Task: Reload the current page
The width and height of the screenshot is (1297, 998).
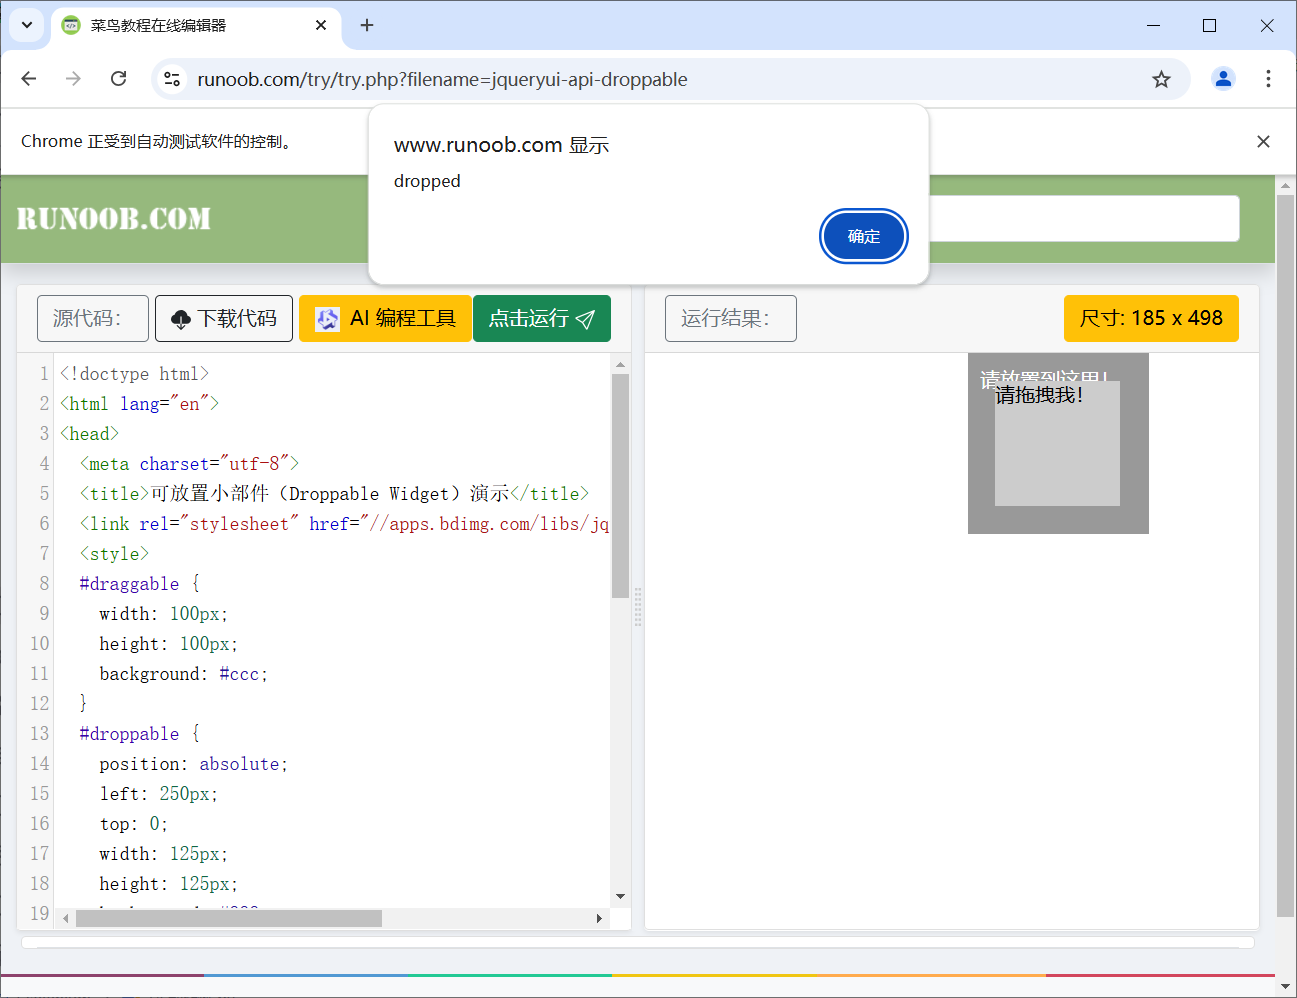Action: click(x=118, y=79)
